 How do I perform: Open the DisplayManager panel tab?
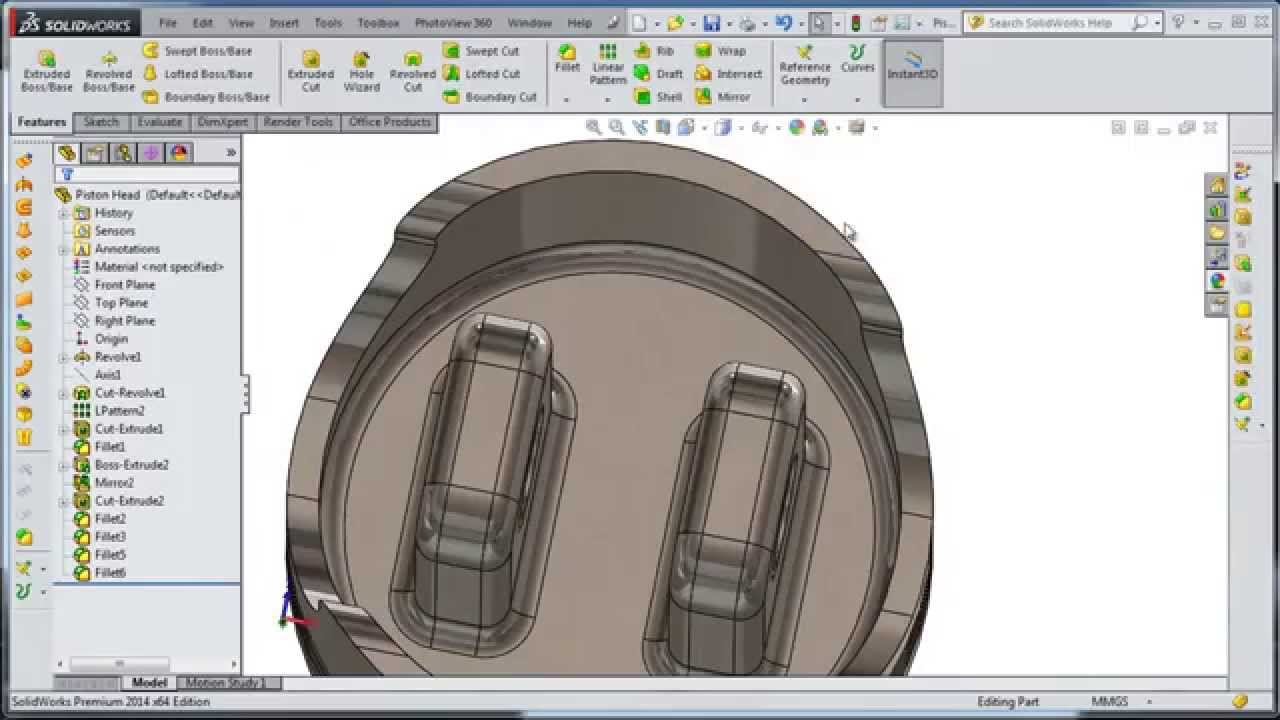(x=179, y=153)
